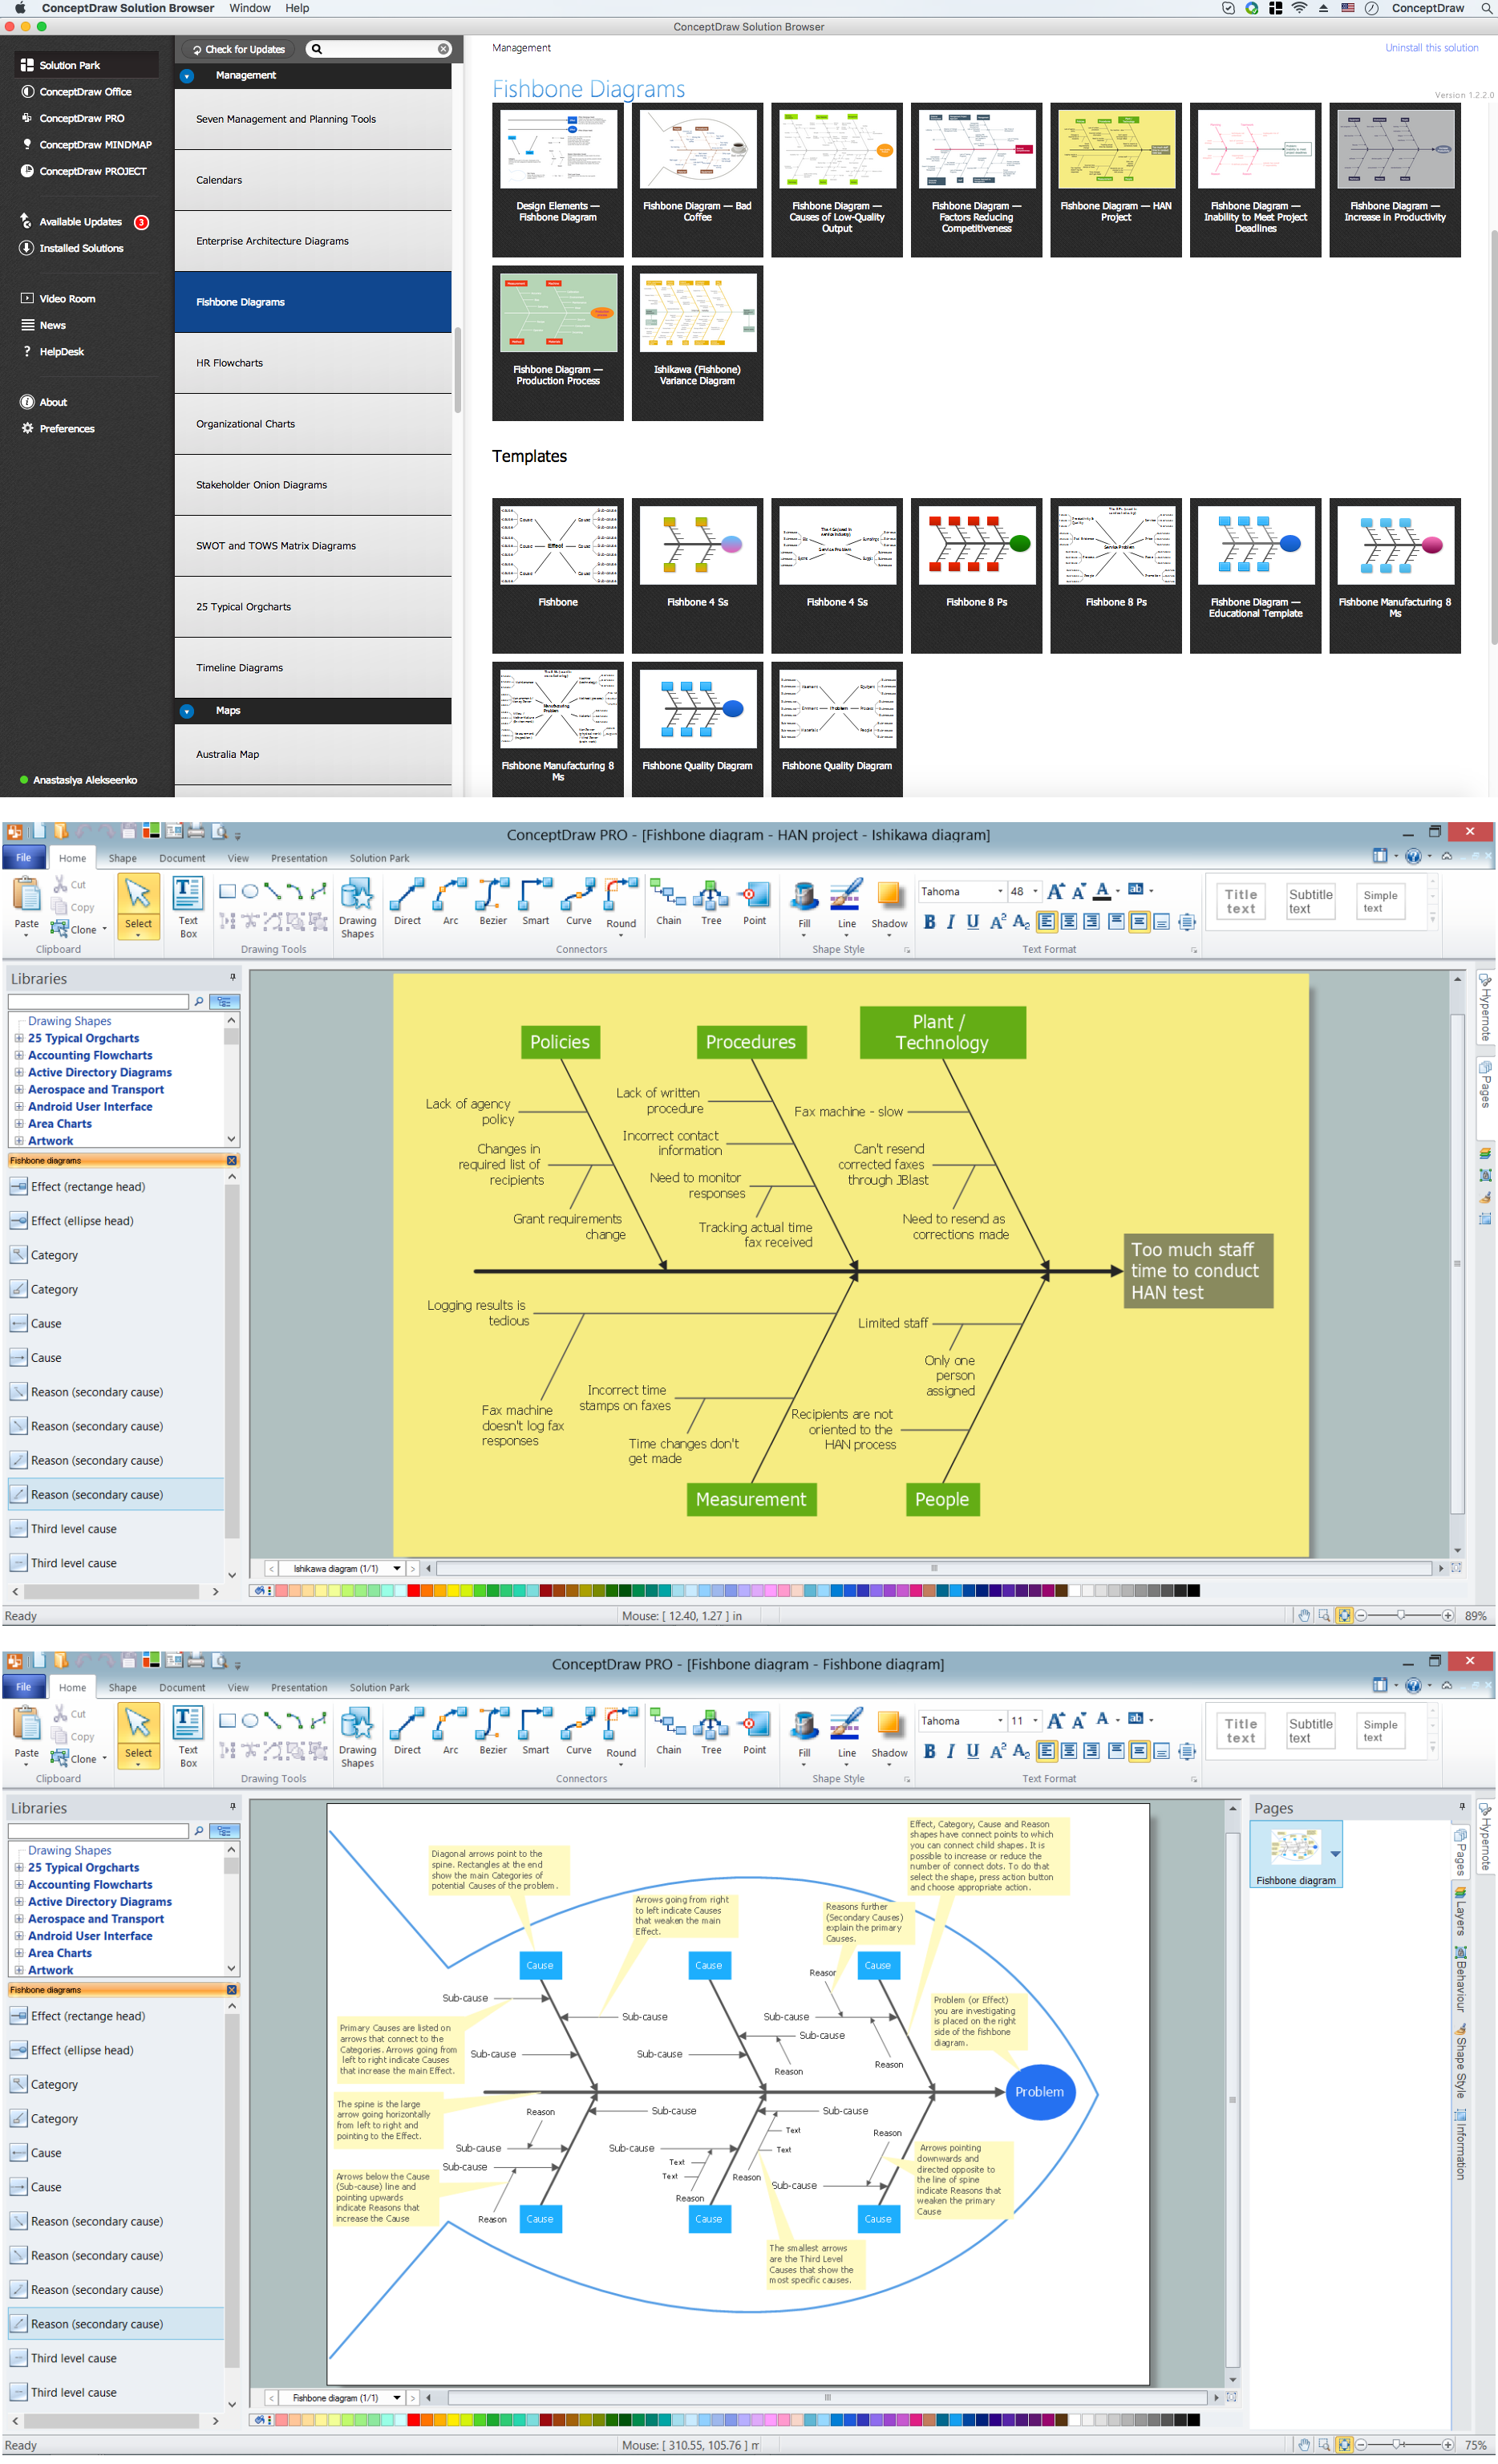
Task: Switch to the Document tab in HAN project window
Action: 182,858
